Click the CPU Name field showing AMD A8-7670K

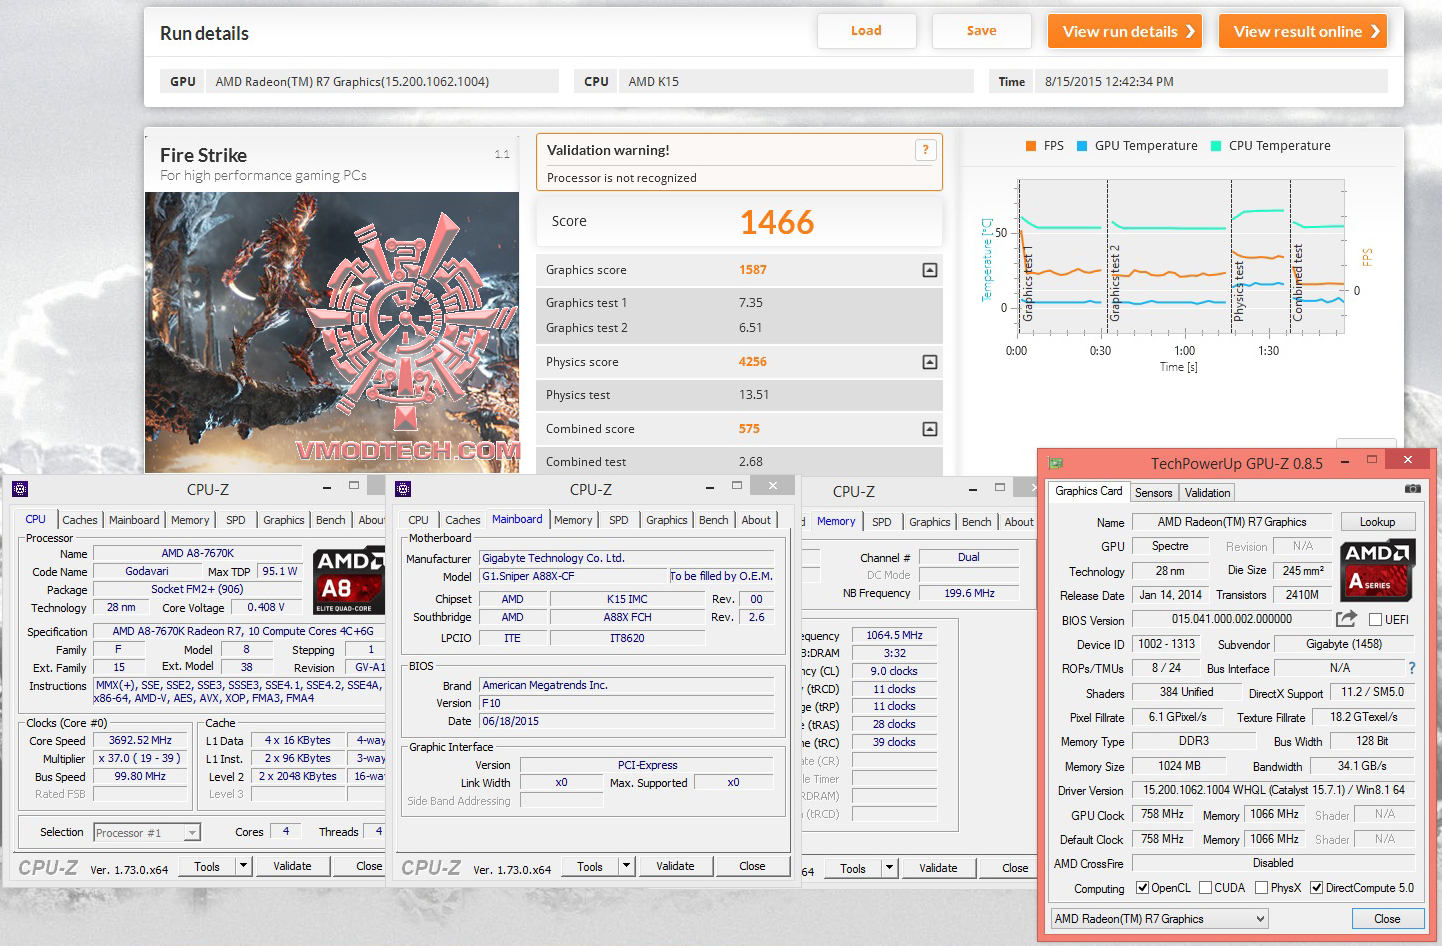(198, 553)
